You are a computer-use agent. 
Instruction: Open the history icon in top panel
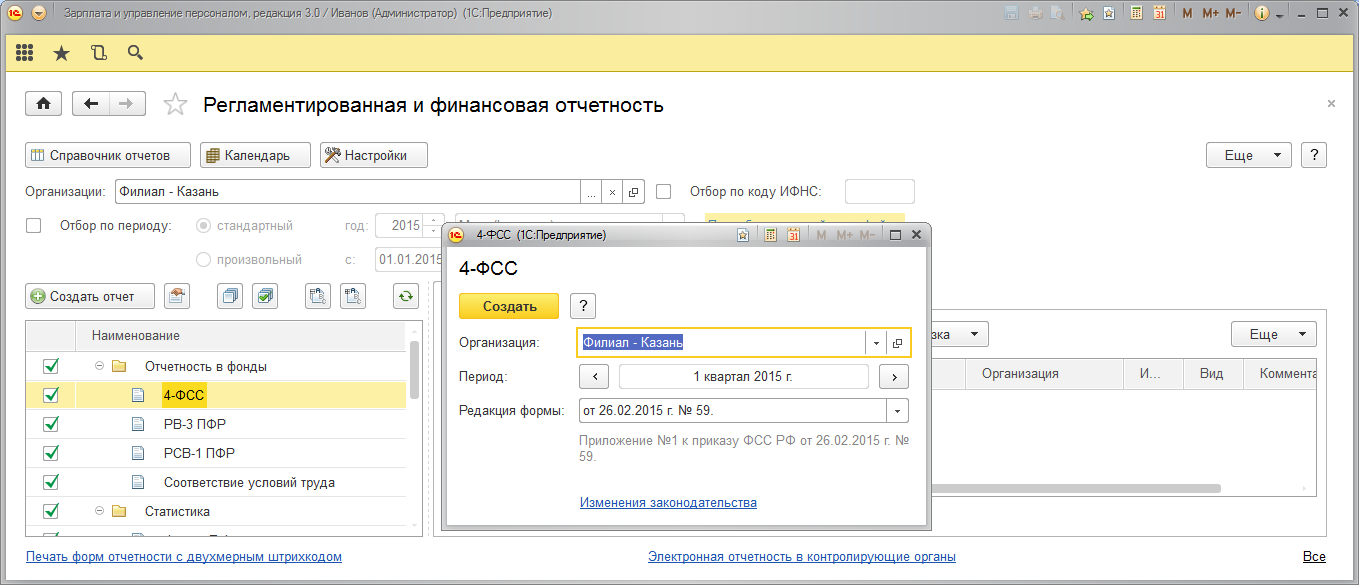click(98, 53)
